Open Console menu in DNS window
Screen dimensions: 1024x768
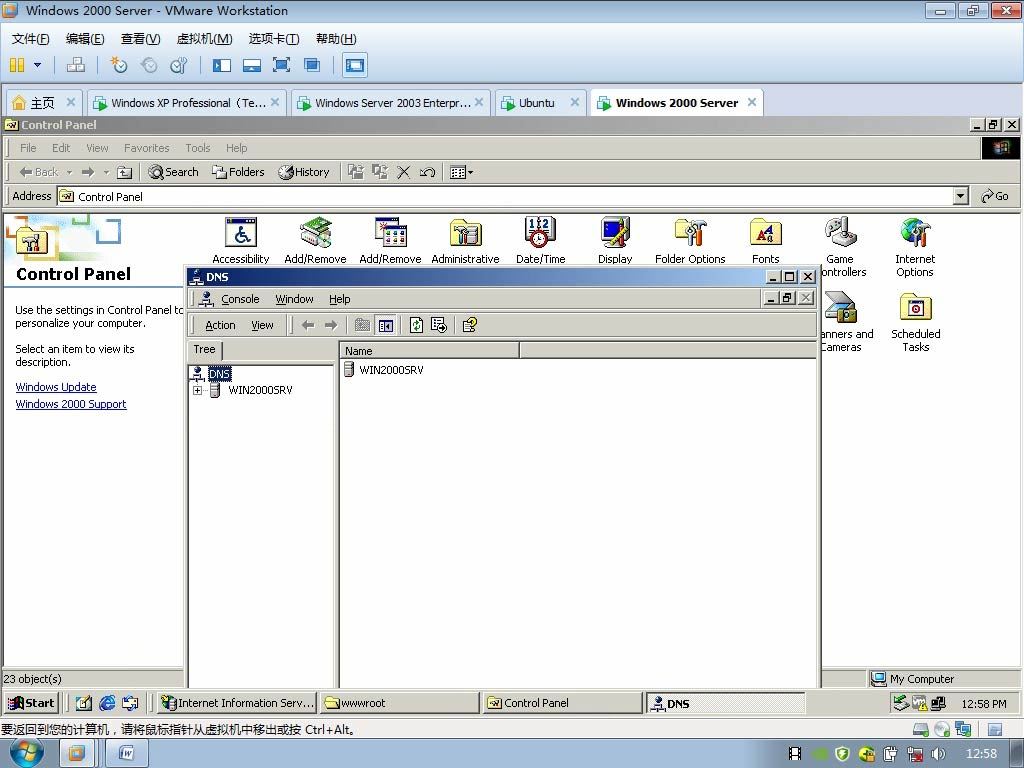point(240,298)
